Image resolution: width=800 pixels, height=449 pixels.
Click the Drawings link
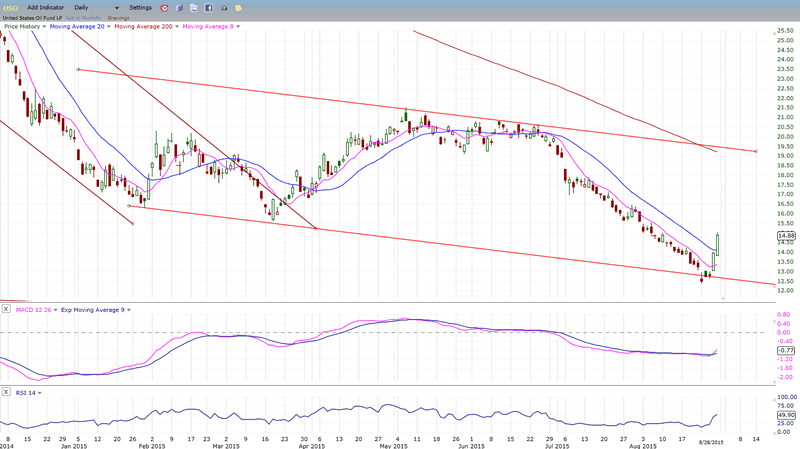tap(119, 17)
